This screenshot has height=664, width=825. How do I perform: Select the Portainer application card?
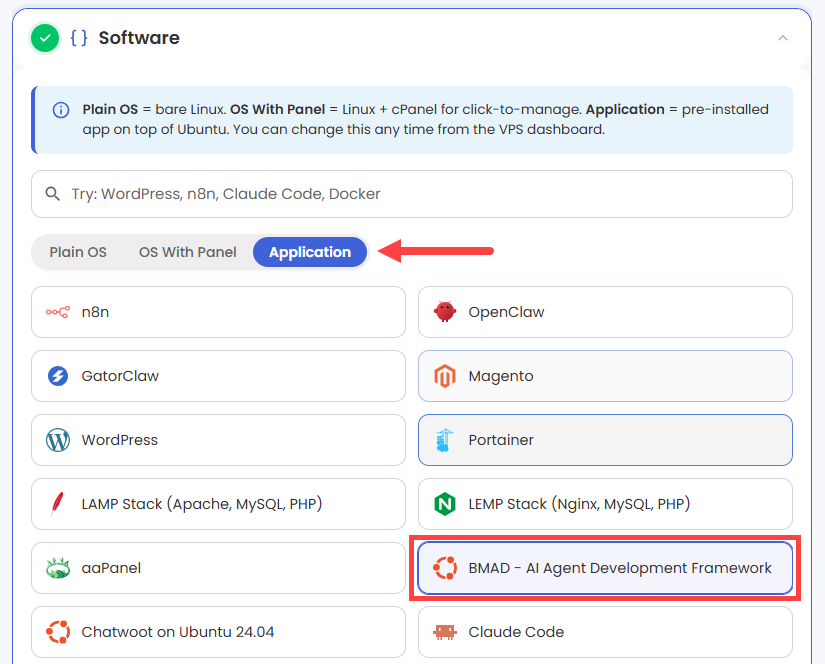(605, 440)
